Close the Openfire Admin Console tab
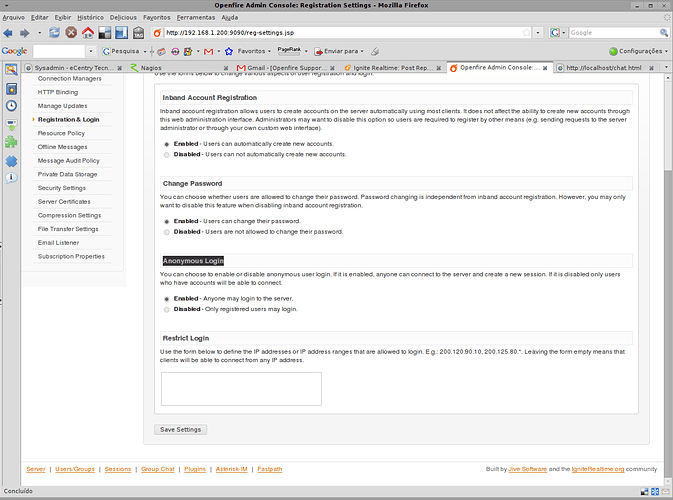673x500 pixels. (x=545, y=68)
